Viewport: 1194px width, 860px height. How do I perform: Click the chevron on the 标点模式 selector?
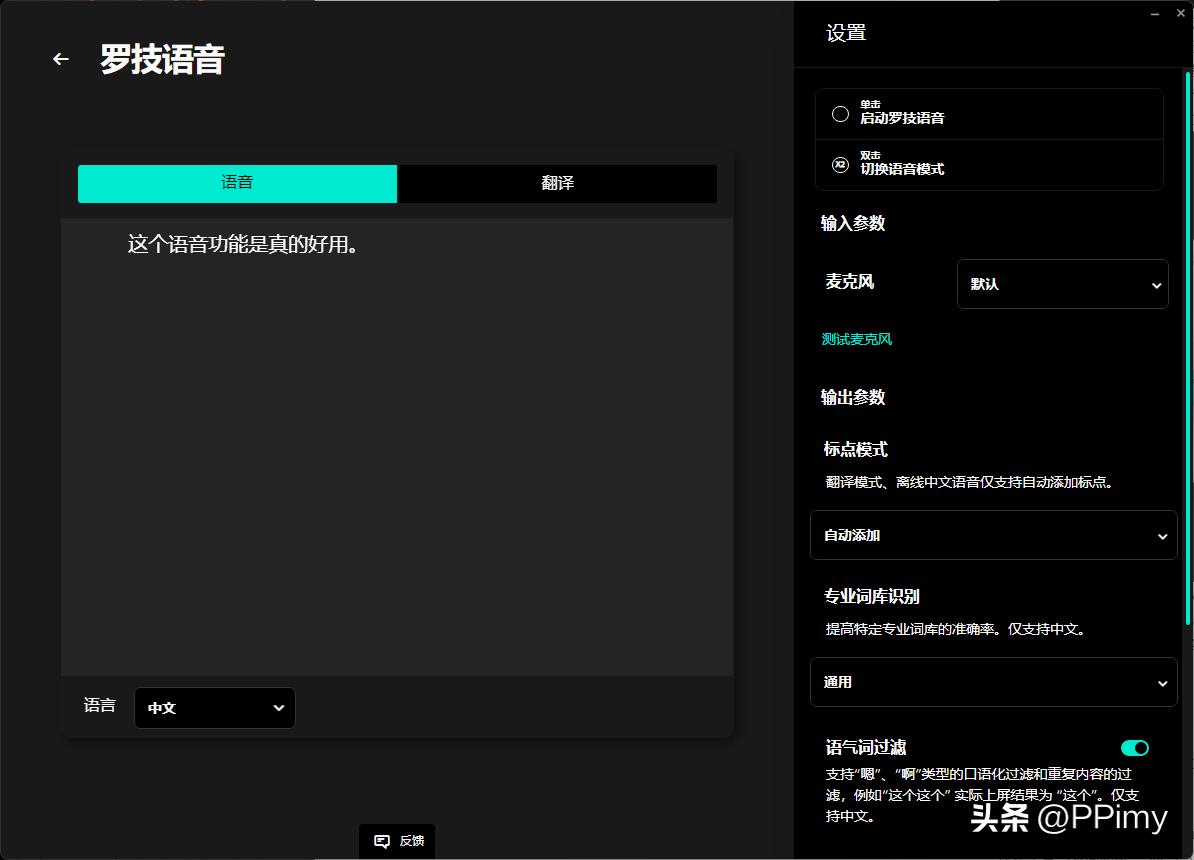point(1162,535)
